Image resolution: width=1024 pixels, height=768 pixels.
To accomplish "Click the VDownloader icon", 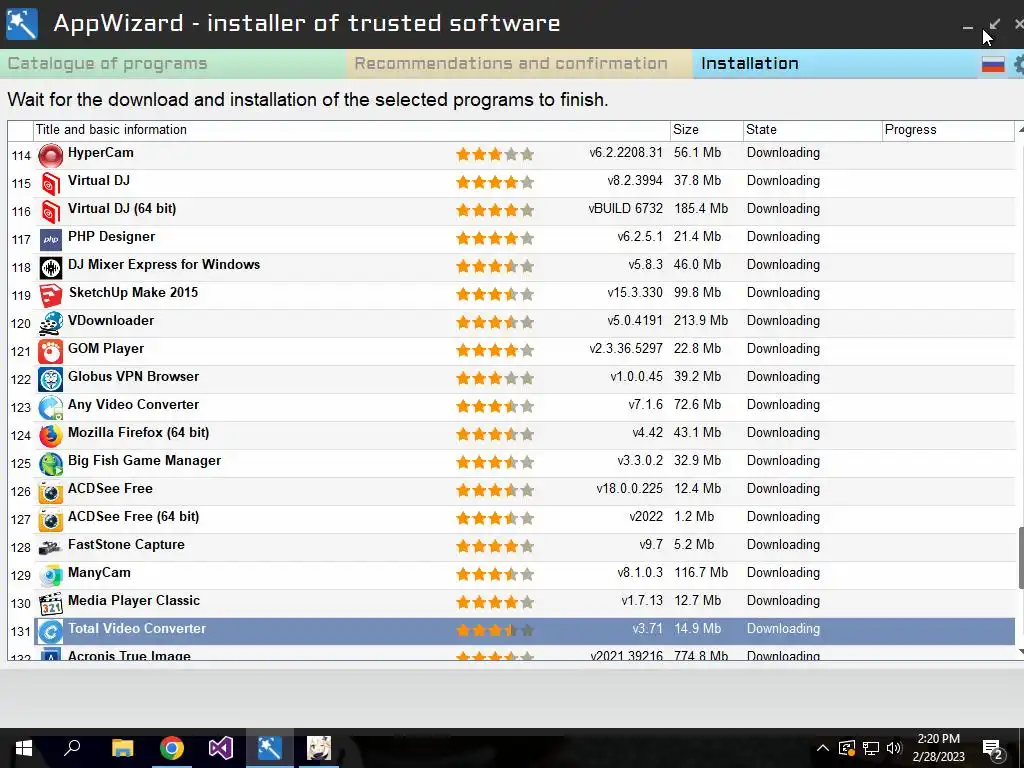I will coord(50,323).
